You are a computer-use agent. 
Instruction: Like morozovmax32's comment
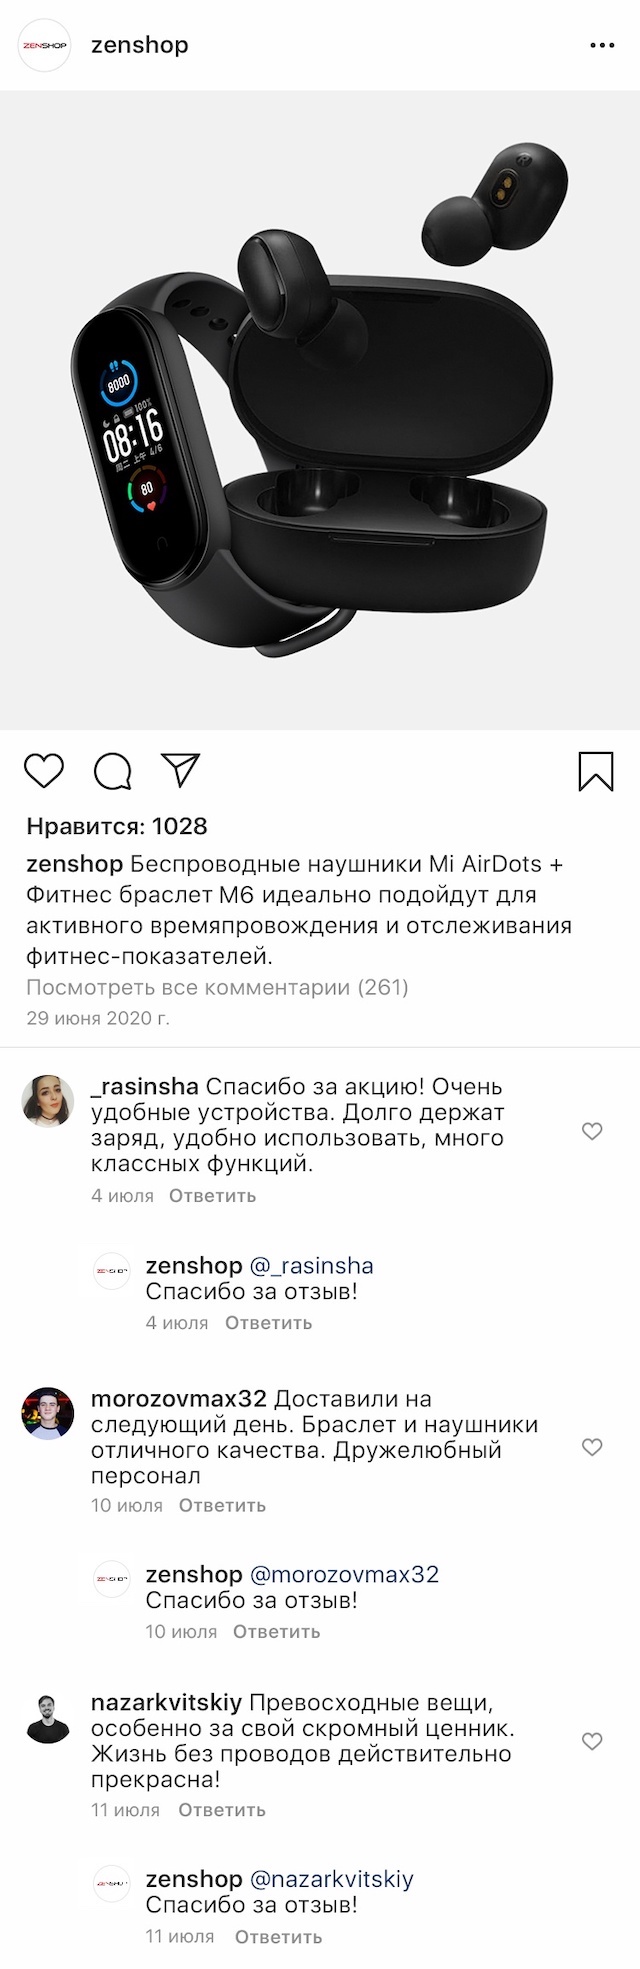pos(592,1447)
